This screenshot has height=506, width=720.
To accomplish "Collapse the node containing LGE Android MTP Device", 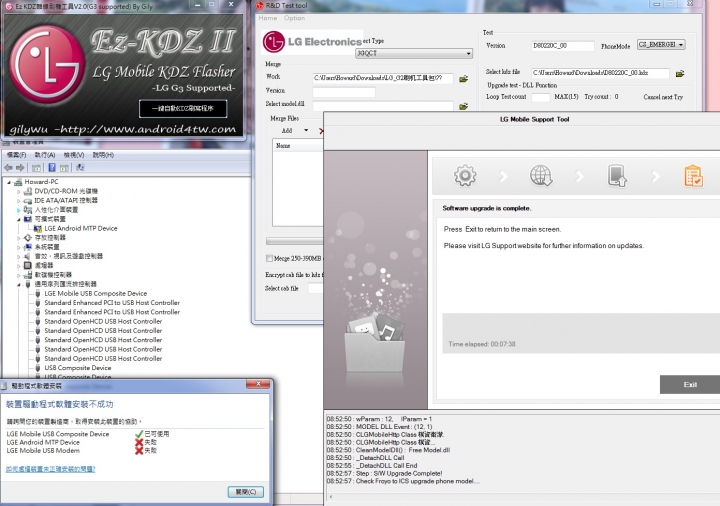I will coord(19,219).
